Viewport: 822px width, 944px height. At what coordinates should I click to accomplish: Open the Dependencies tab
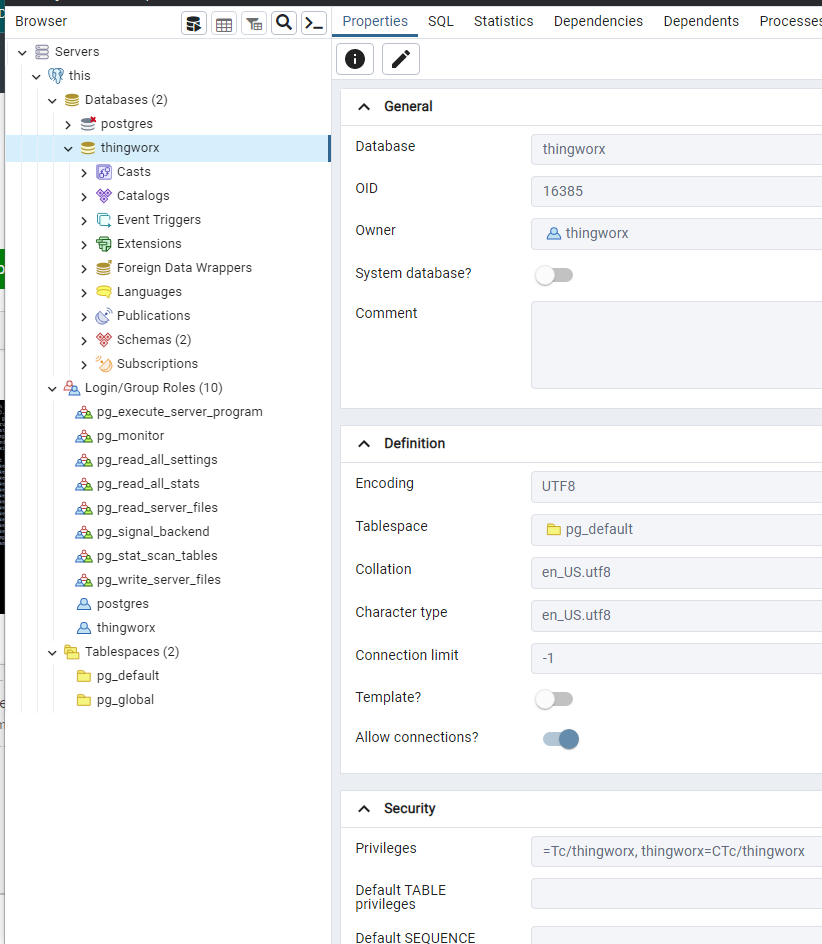pos(598,20)
